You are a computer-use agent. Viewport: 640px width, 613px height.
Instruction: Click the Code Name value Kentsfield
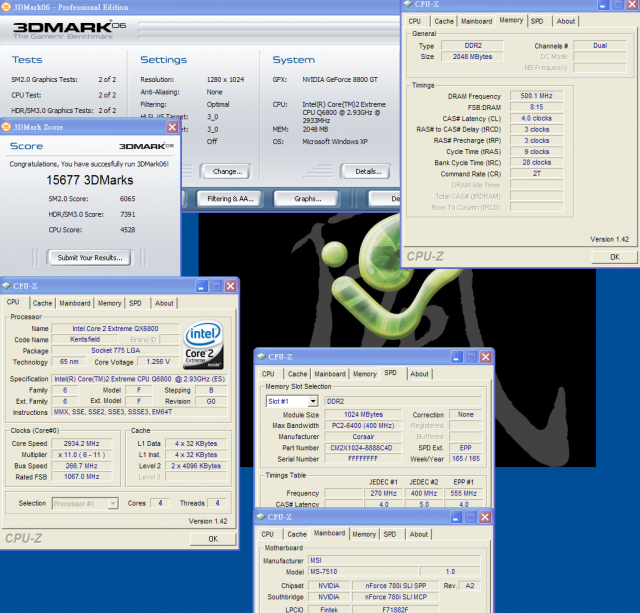[x=84, y=340]
